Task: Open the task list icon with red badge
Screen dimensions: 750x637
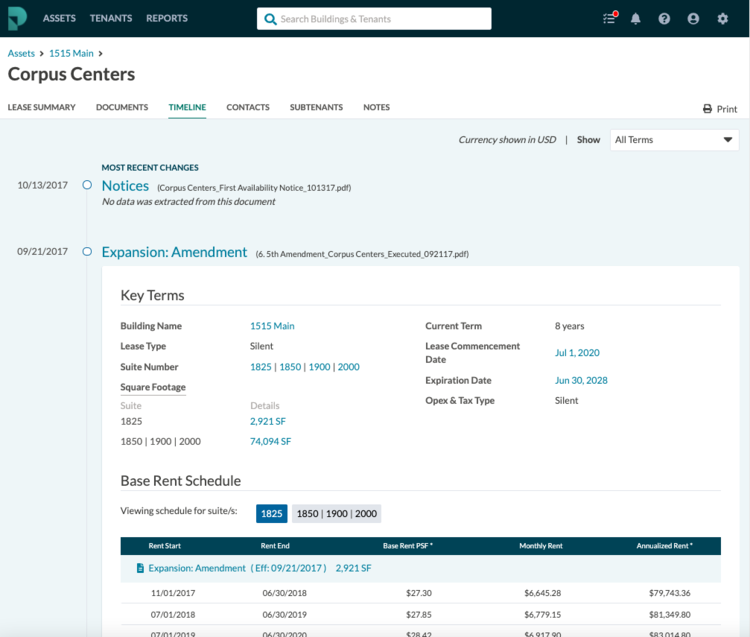Action: pyautogui.click(x=610, y=18)
